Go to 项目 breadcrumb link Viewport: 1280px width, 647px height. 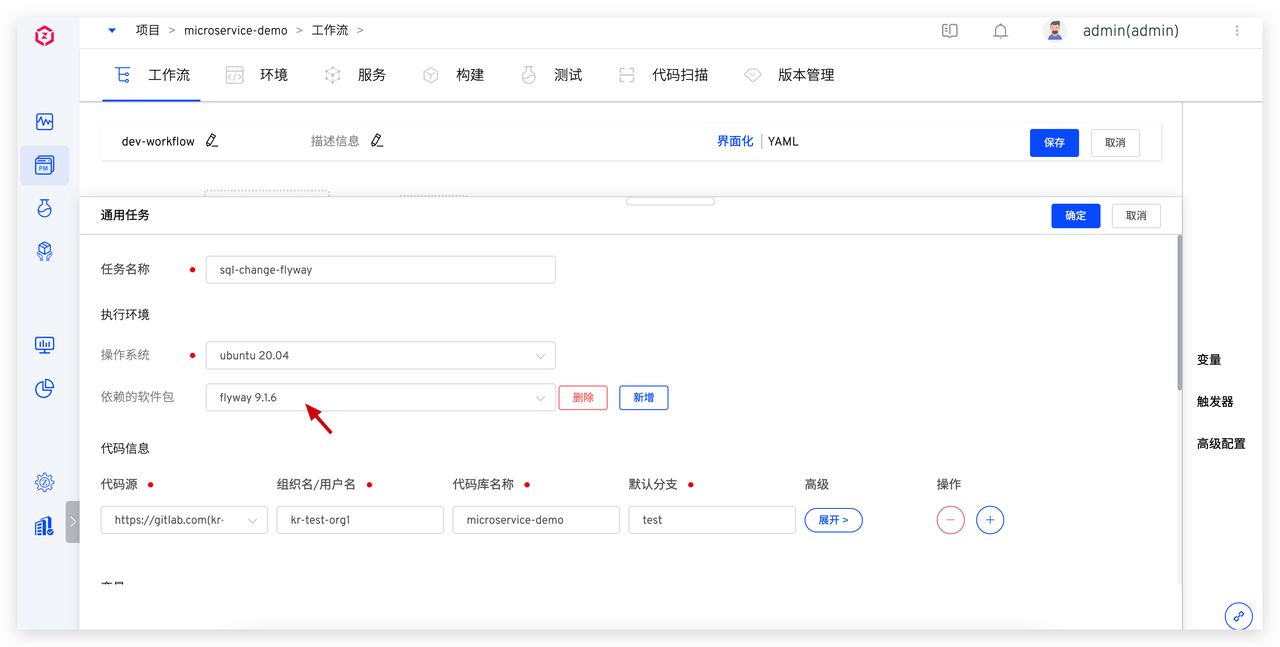pyautogui.click(x=148, y=31)
